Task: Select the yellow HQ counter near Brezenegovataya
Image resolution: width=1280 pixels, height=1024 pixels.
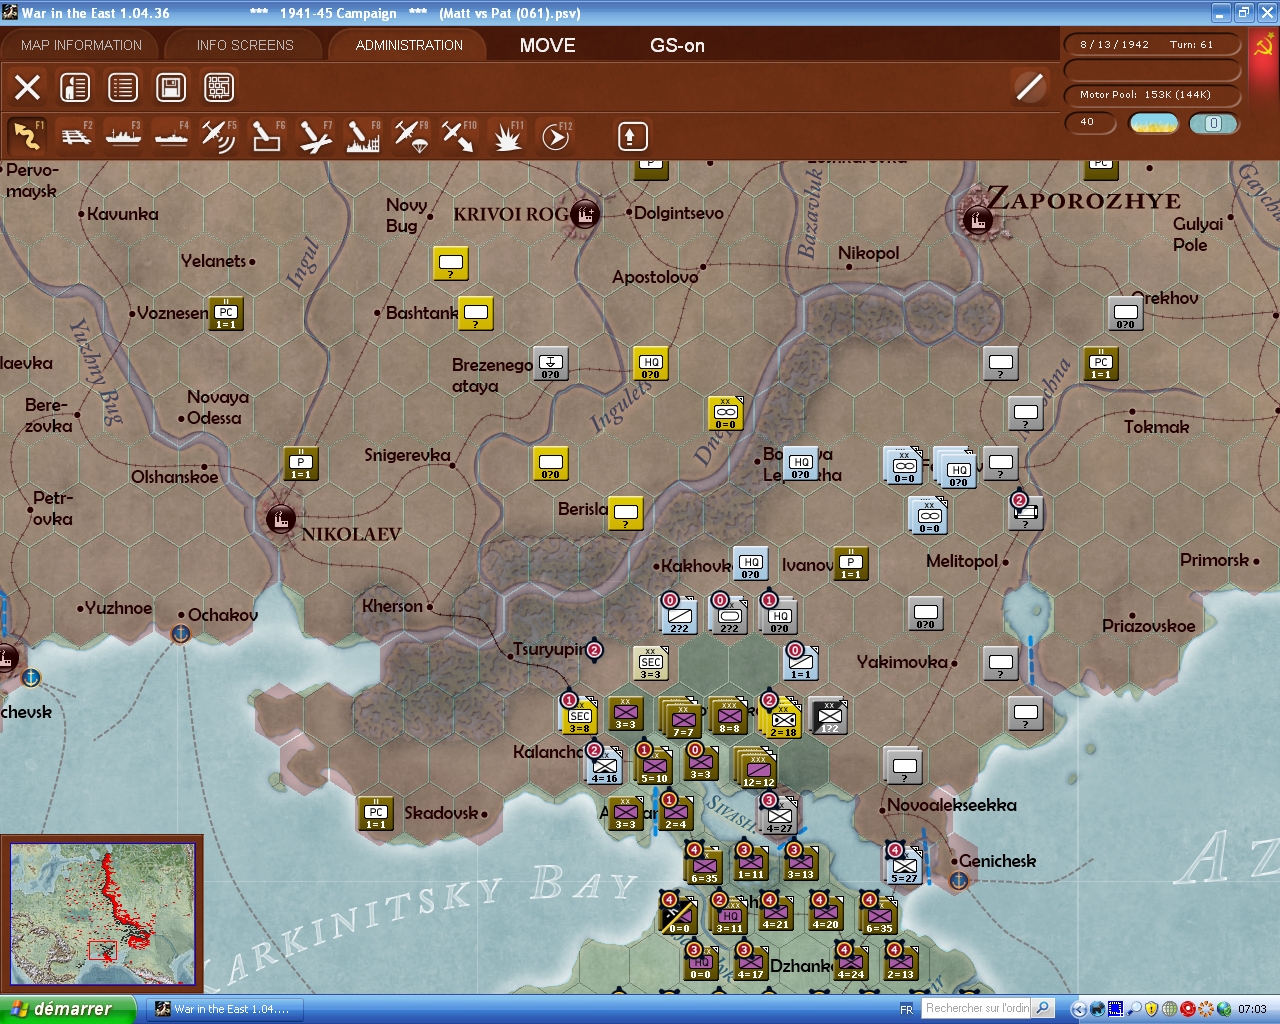Action: point(651,363)
